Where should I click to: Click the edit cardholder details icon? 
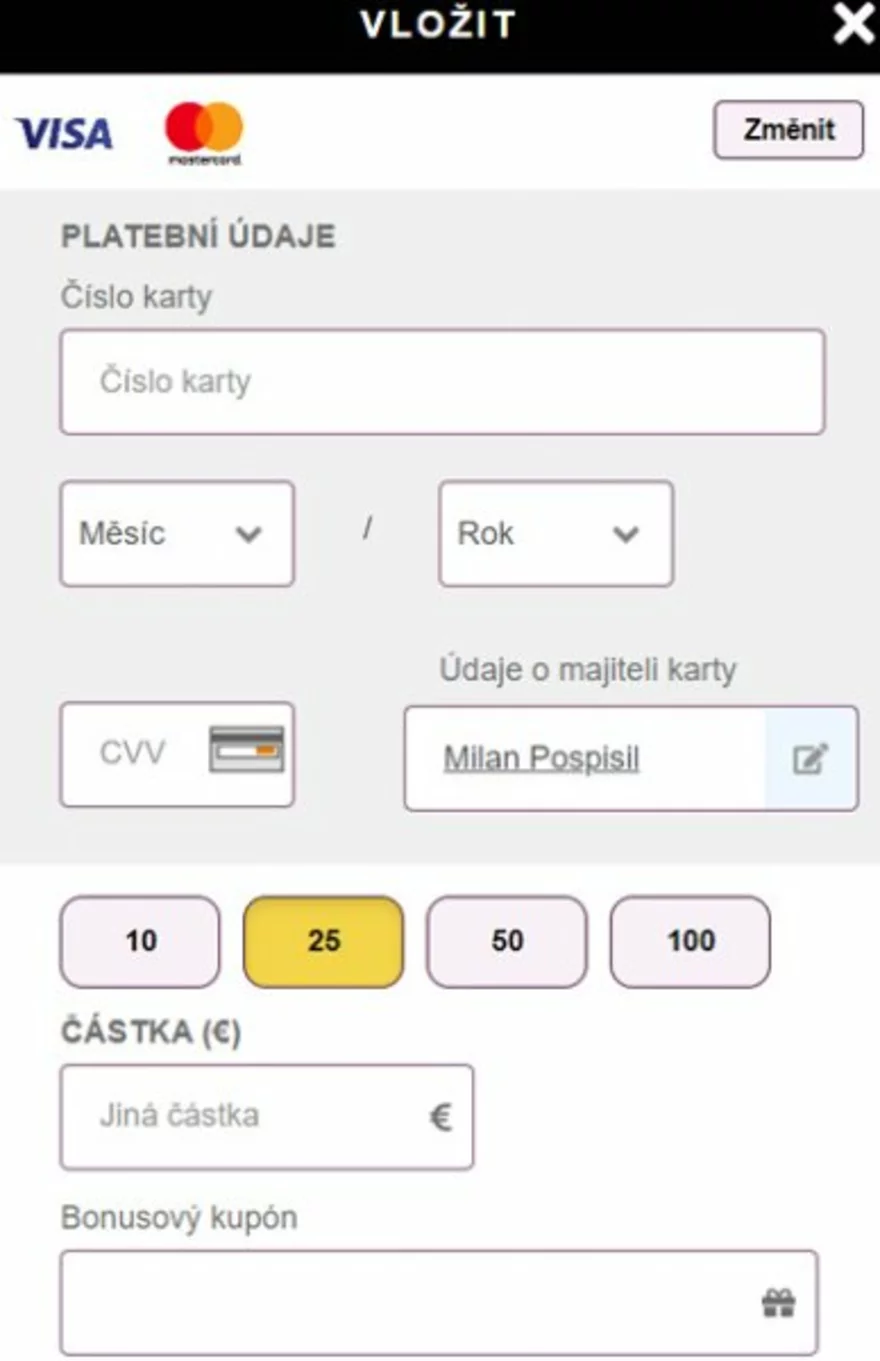coord(810,758)
